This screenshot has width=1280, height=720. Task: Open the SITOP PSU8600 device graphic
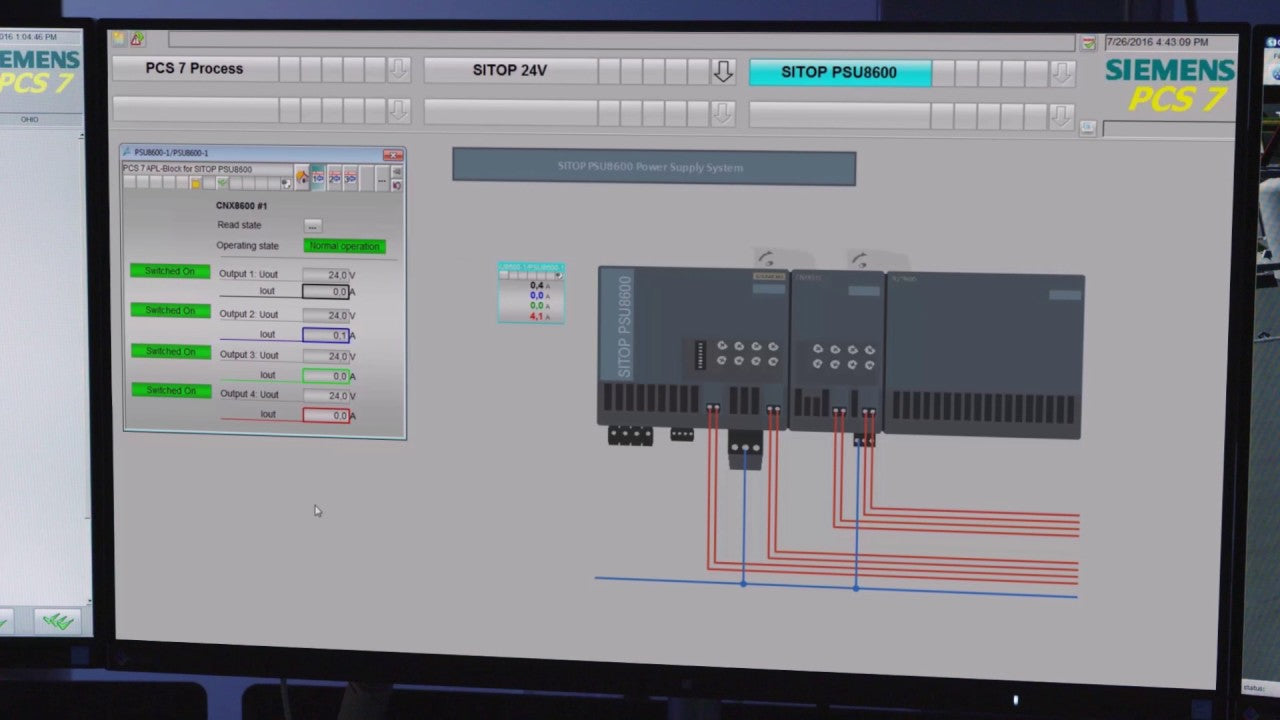coord(694,350)
